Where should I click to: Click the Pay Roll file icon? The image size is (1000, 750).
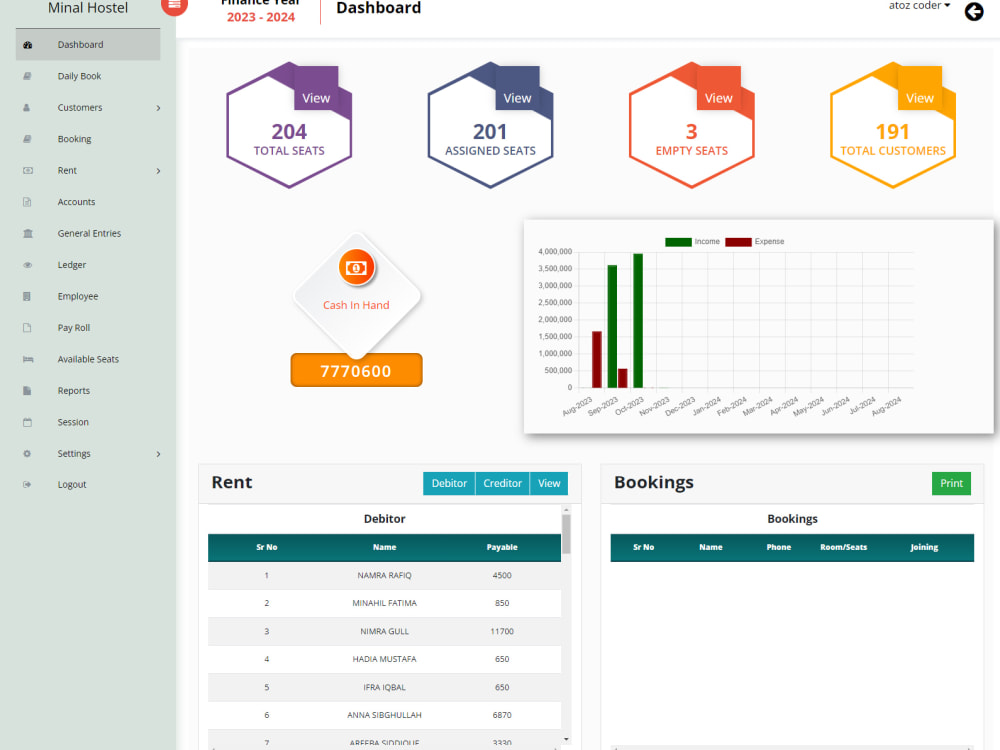[x=27, y=328]
